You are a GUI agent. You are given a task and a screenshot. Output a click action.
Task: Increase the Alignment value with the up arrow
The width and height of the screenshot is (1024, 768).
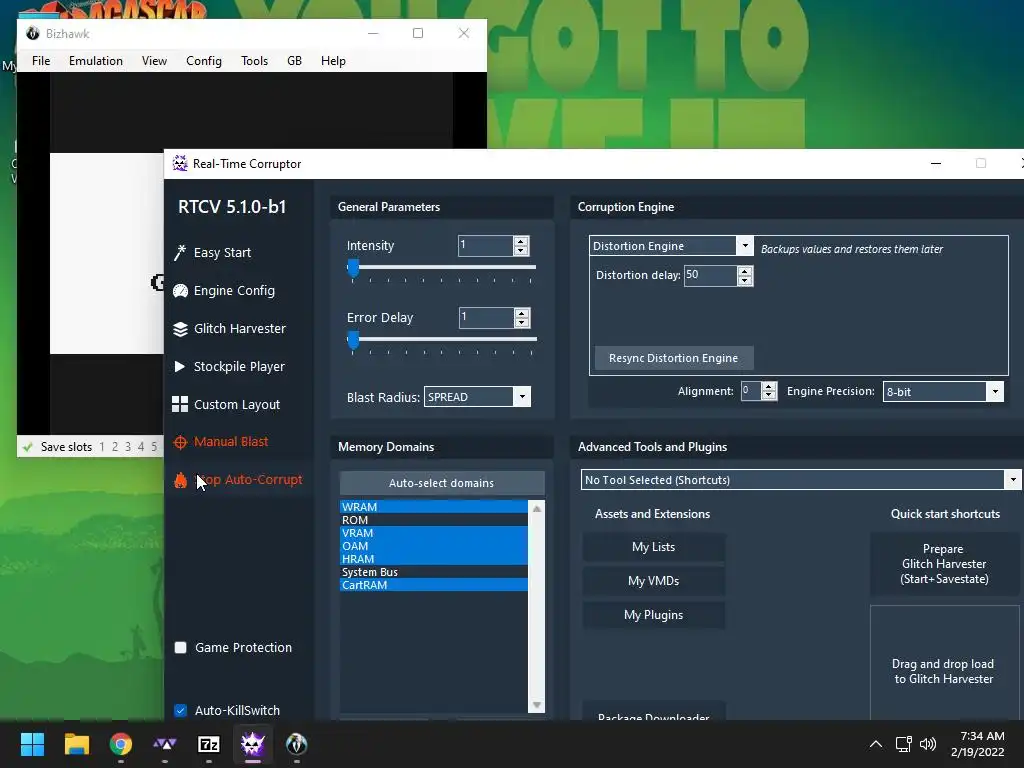point(769,387)
